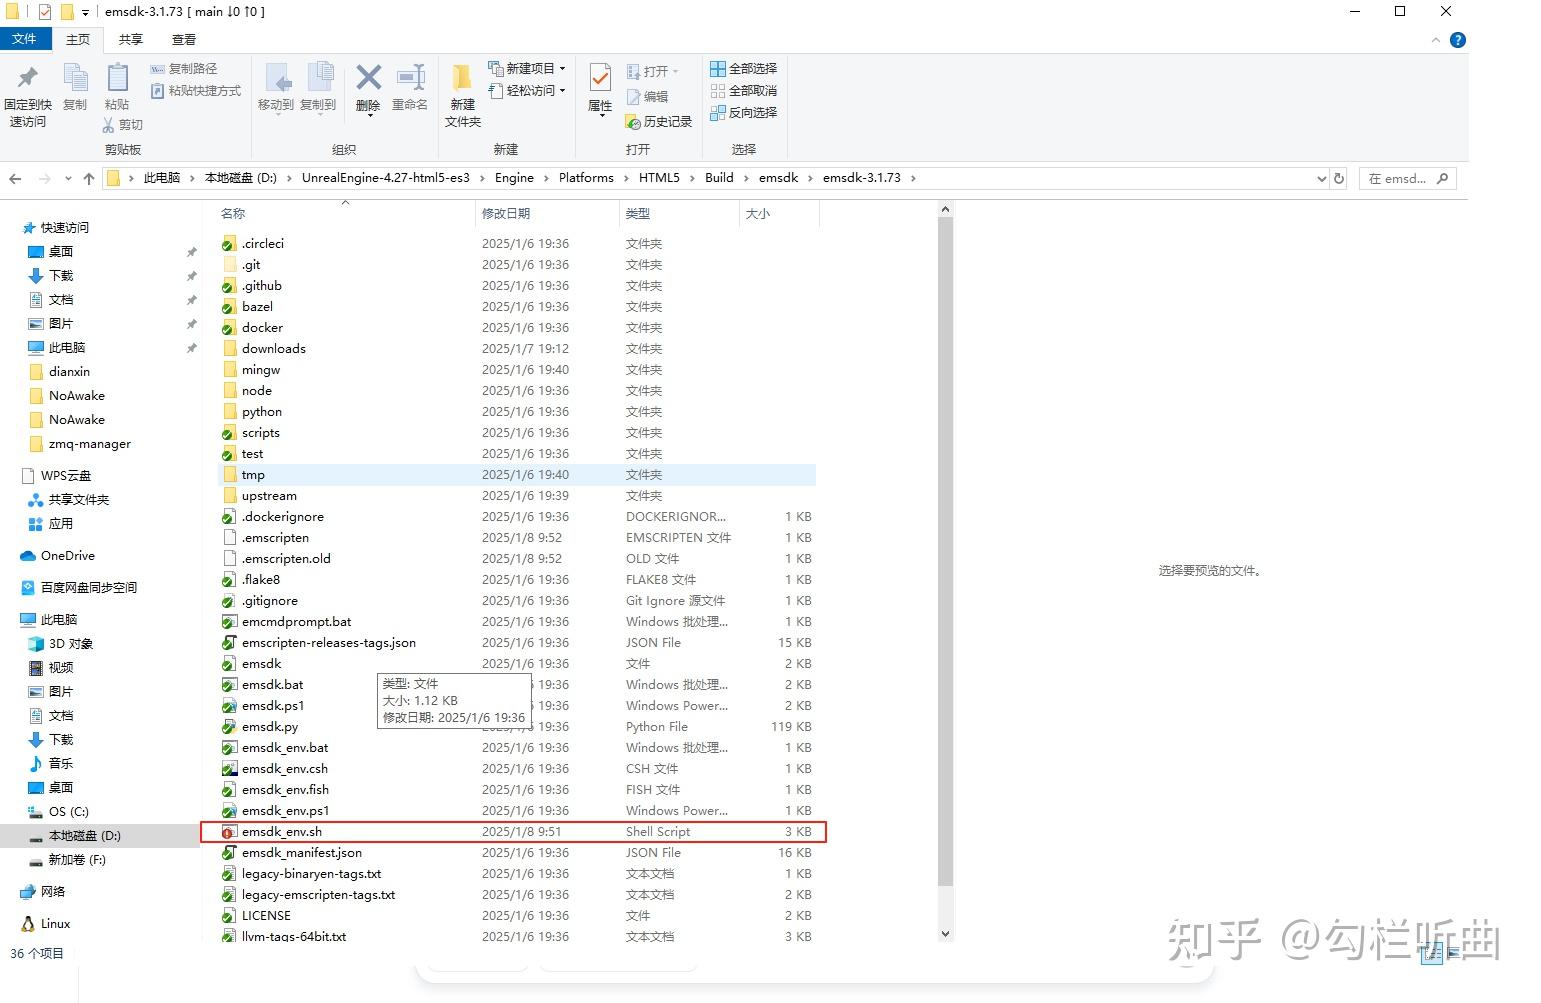This screenshot has width=1541, height=1003.
Task: Expand the Build breadcrumb dropdown arrow
Action: click(x=748, y=177)
